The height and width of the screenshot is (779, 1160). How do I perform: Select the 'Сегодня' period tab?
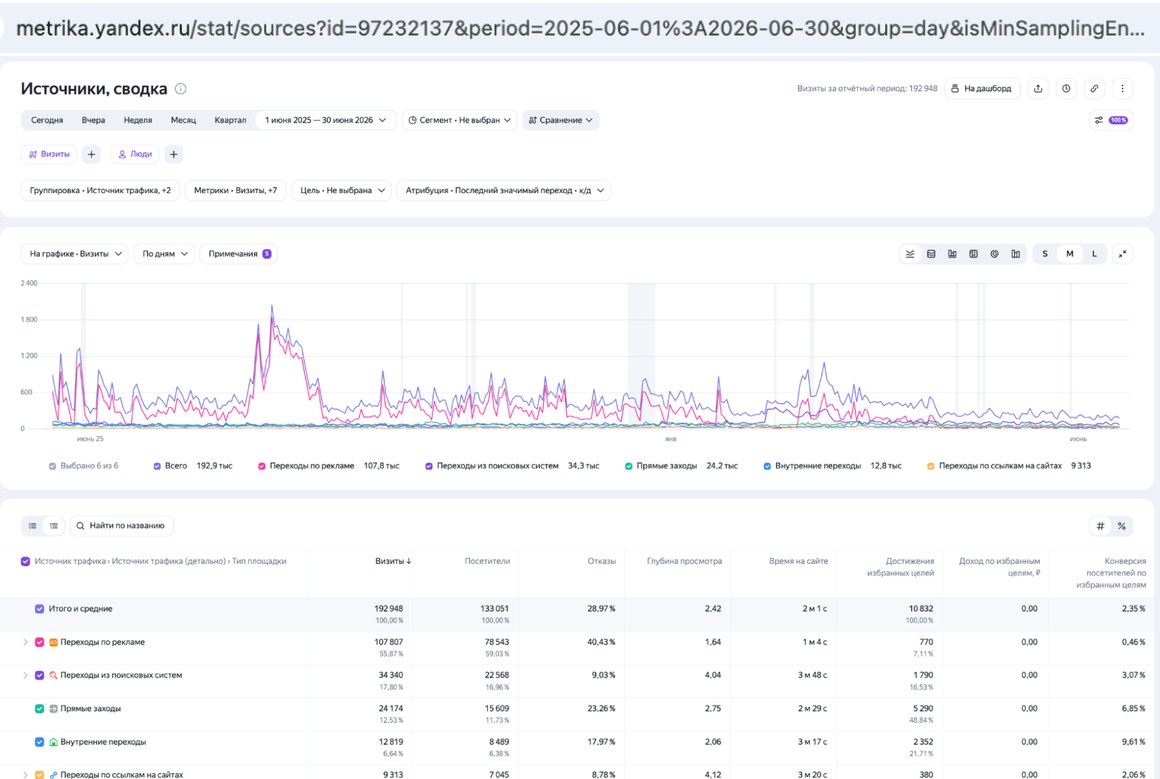(47, 120)
